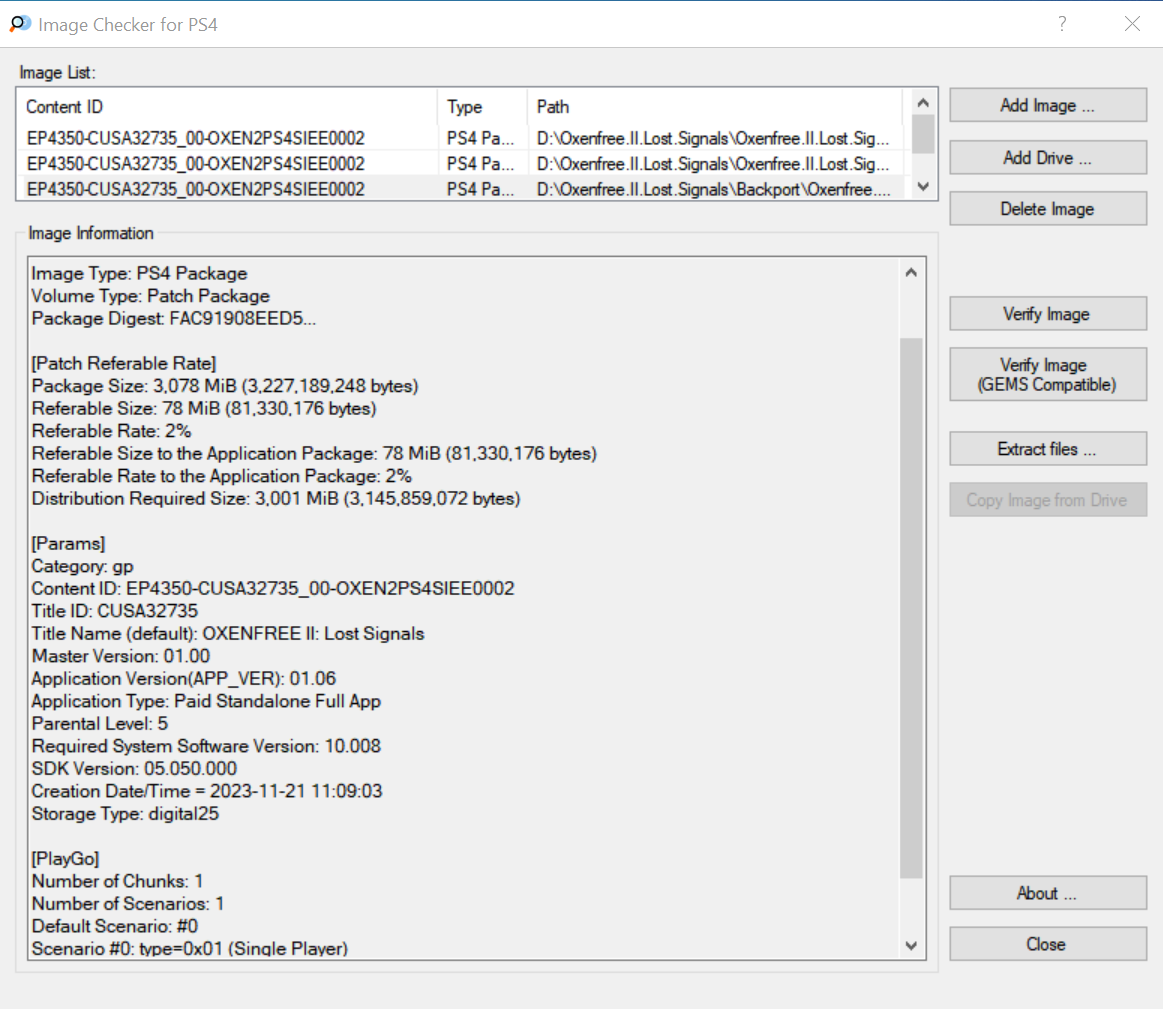Click the Image Checker app icon
Image resolution: width=1163 pixels, height=1009 pixels.
(x=20, y=24)
